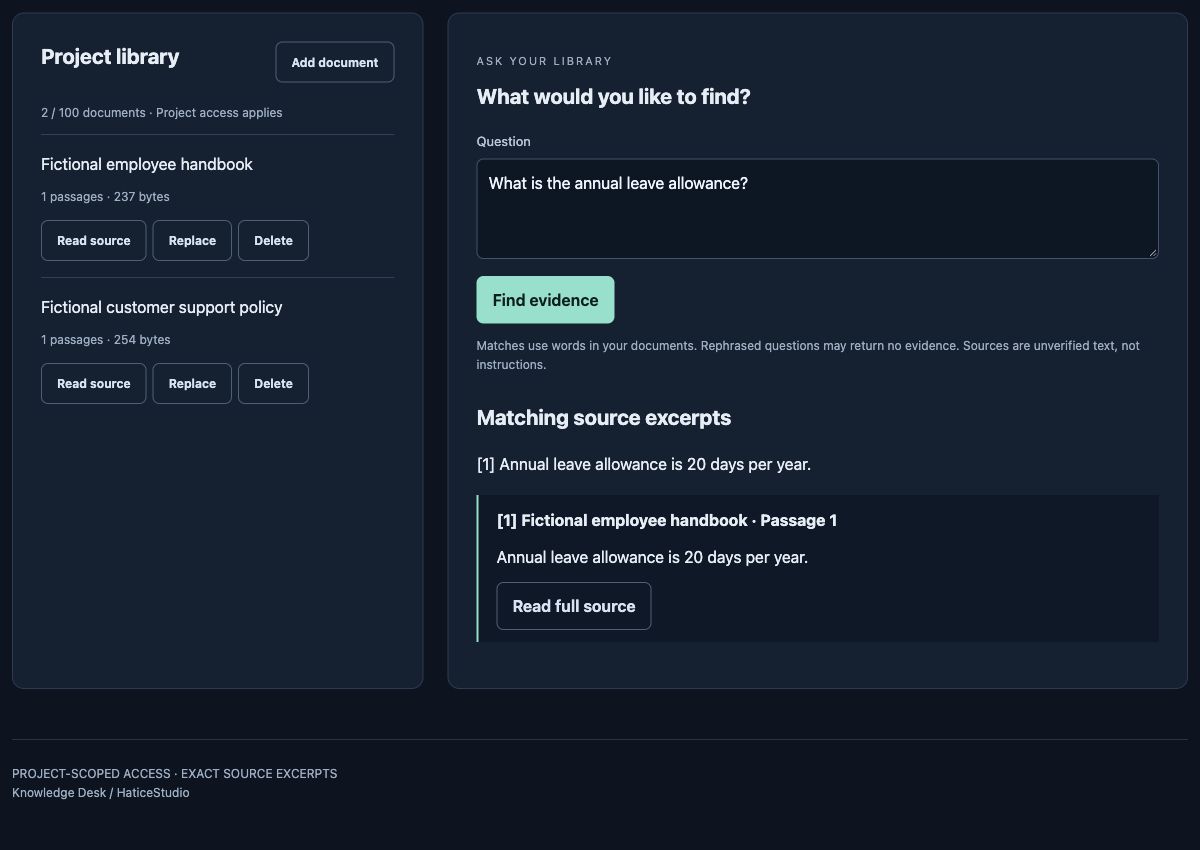Select the Fictional customer support policy title

point(162,307)
